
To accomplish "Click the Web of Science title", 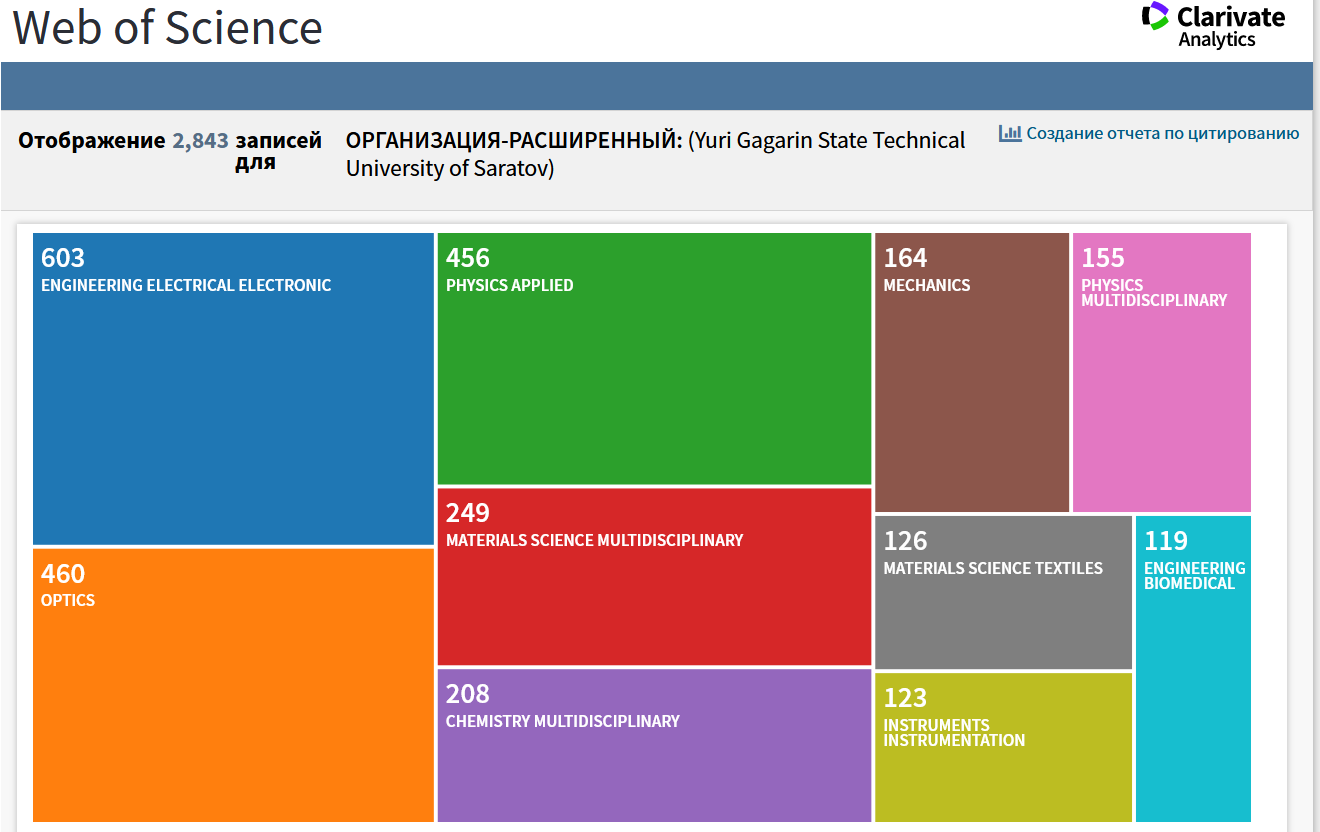I will pyautogui.click(x=168, y=27).
